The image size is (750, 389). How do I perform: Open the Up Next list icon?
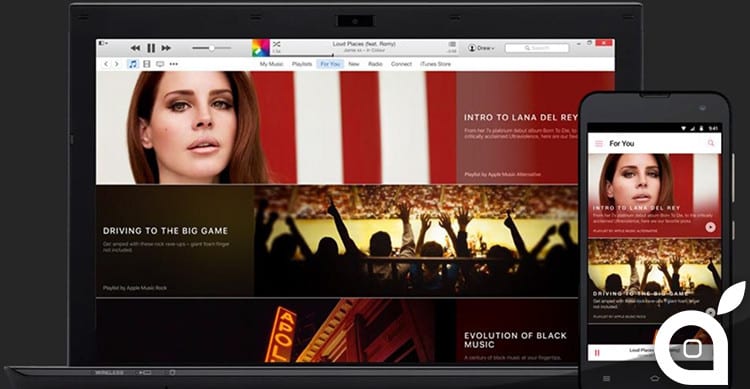(x=452, y=44)
